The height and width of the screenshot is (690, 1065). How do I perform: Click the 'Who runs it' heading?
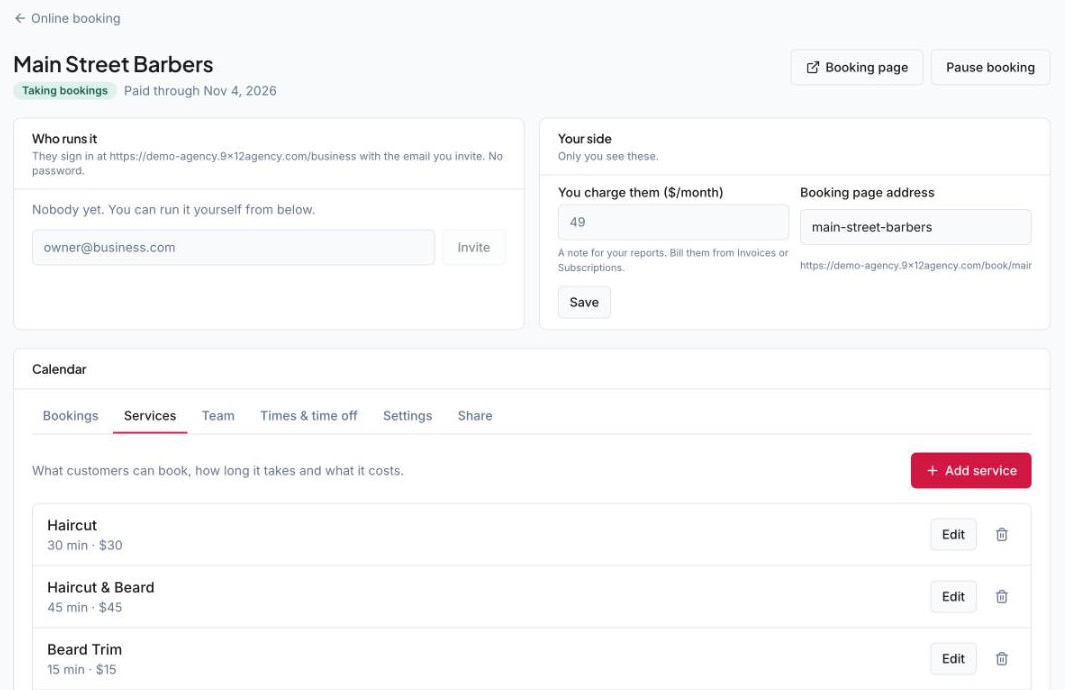tap(65, 139)
